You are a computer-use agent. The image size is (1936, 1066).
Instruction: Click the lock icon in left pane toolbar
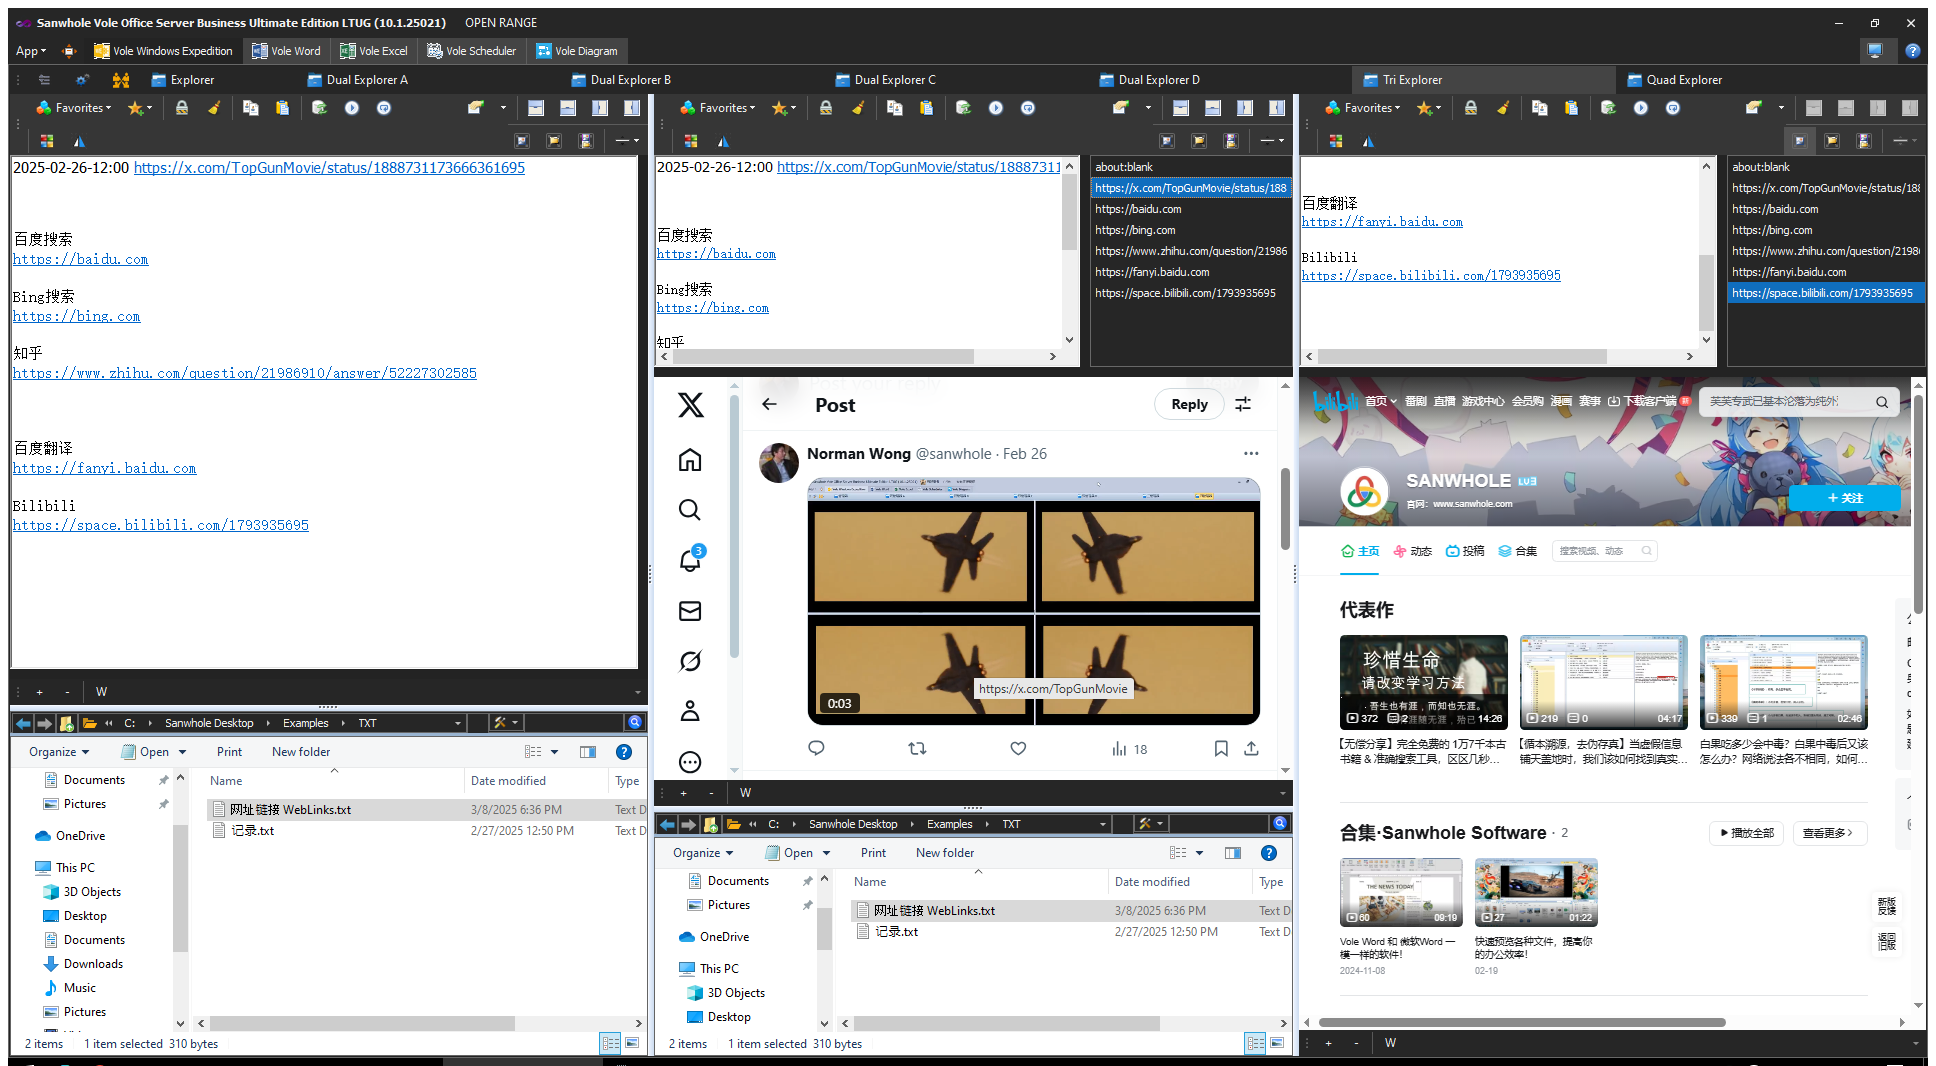click(182, 108)
